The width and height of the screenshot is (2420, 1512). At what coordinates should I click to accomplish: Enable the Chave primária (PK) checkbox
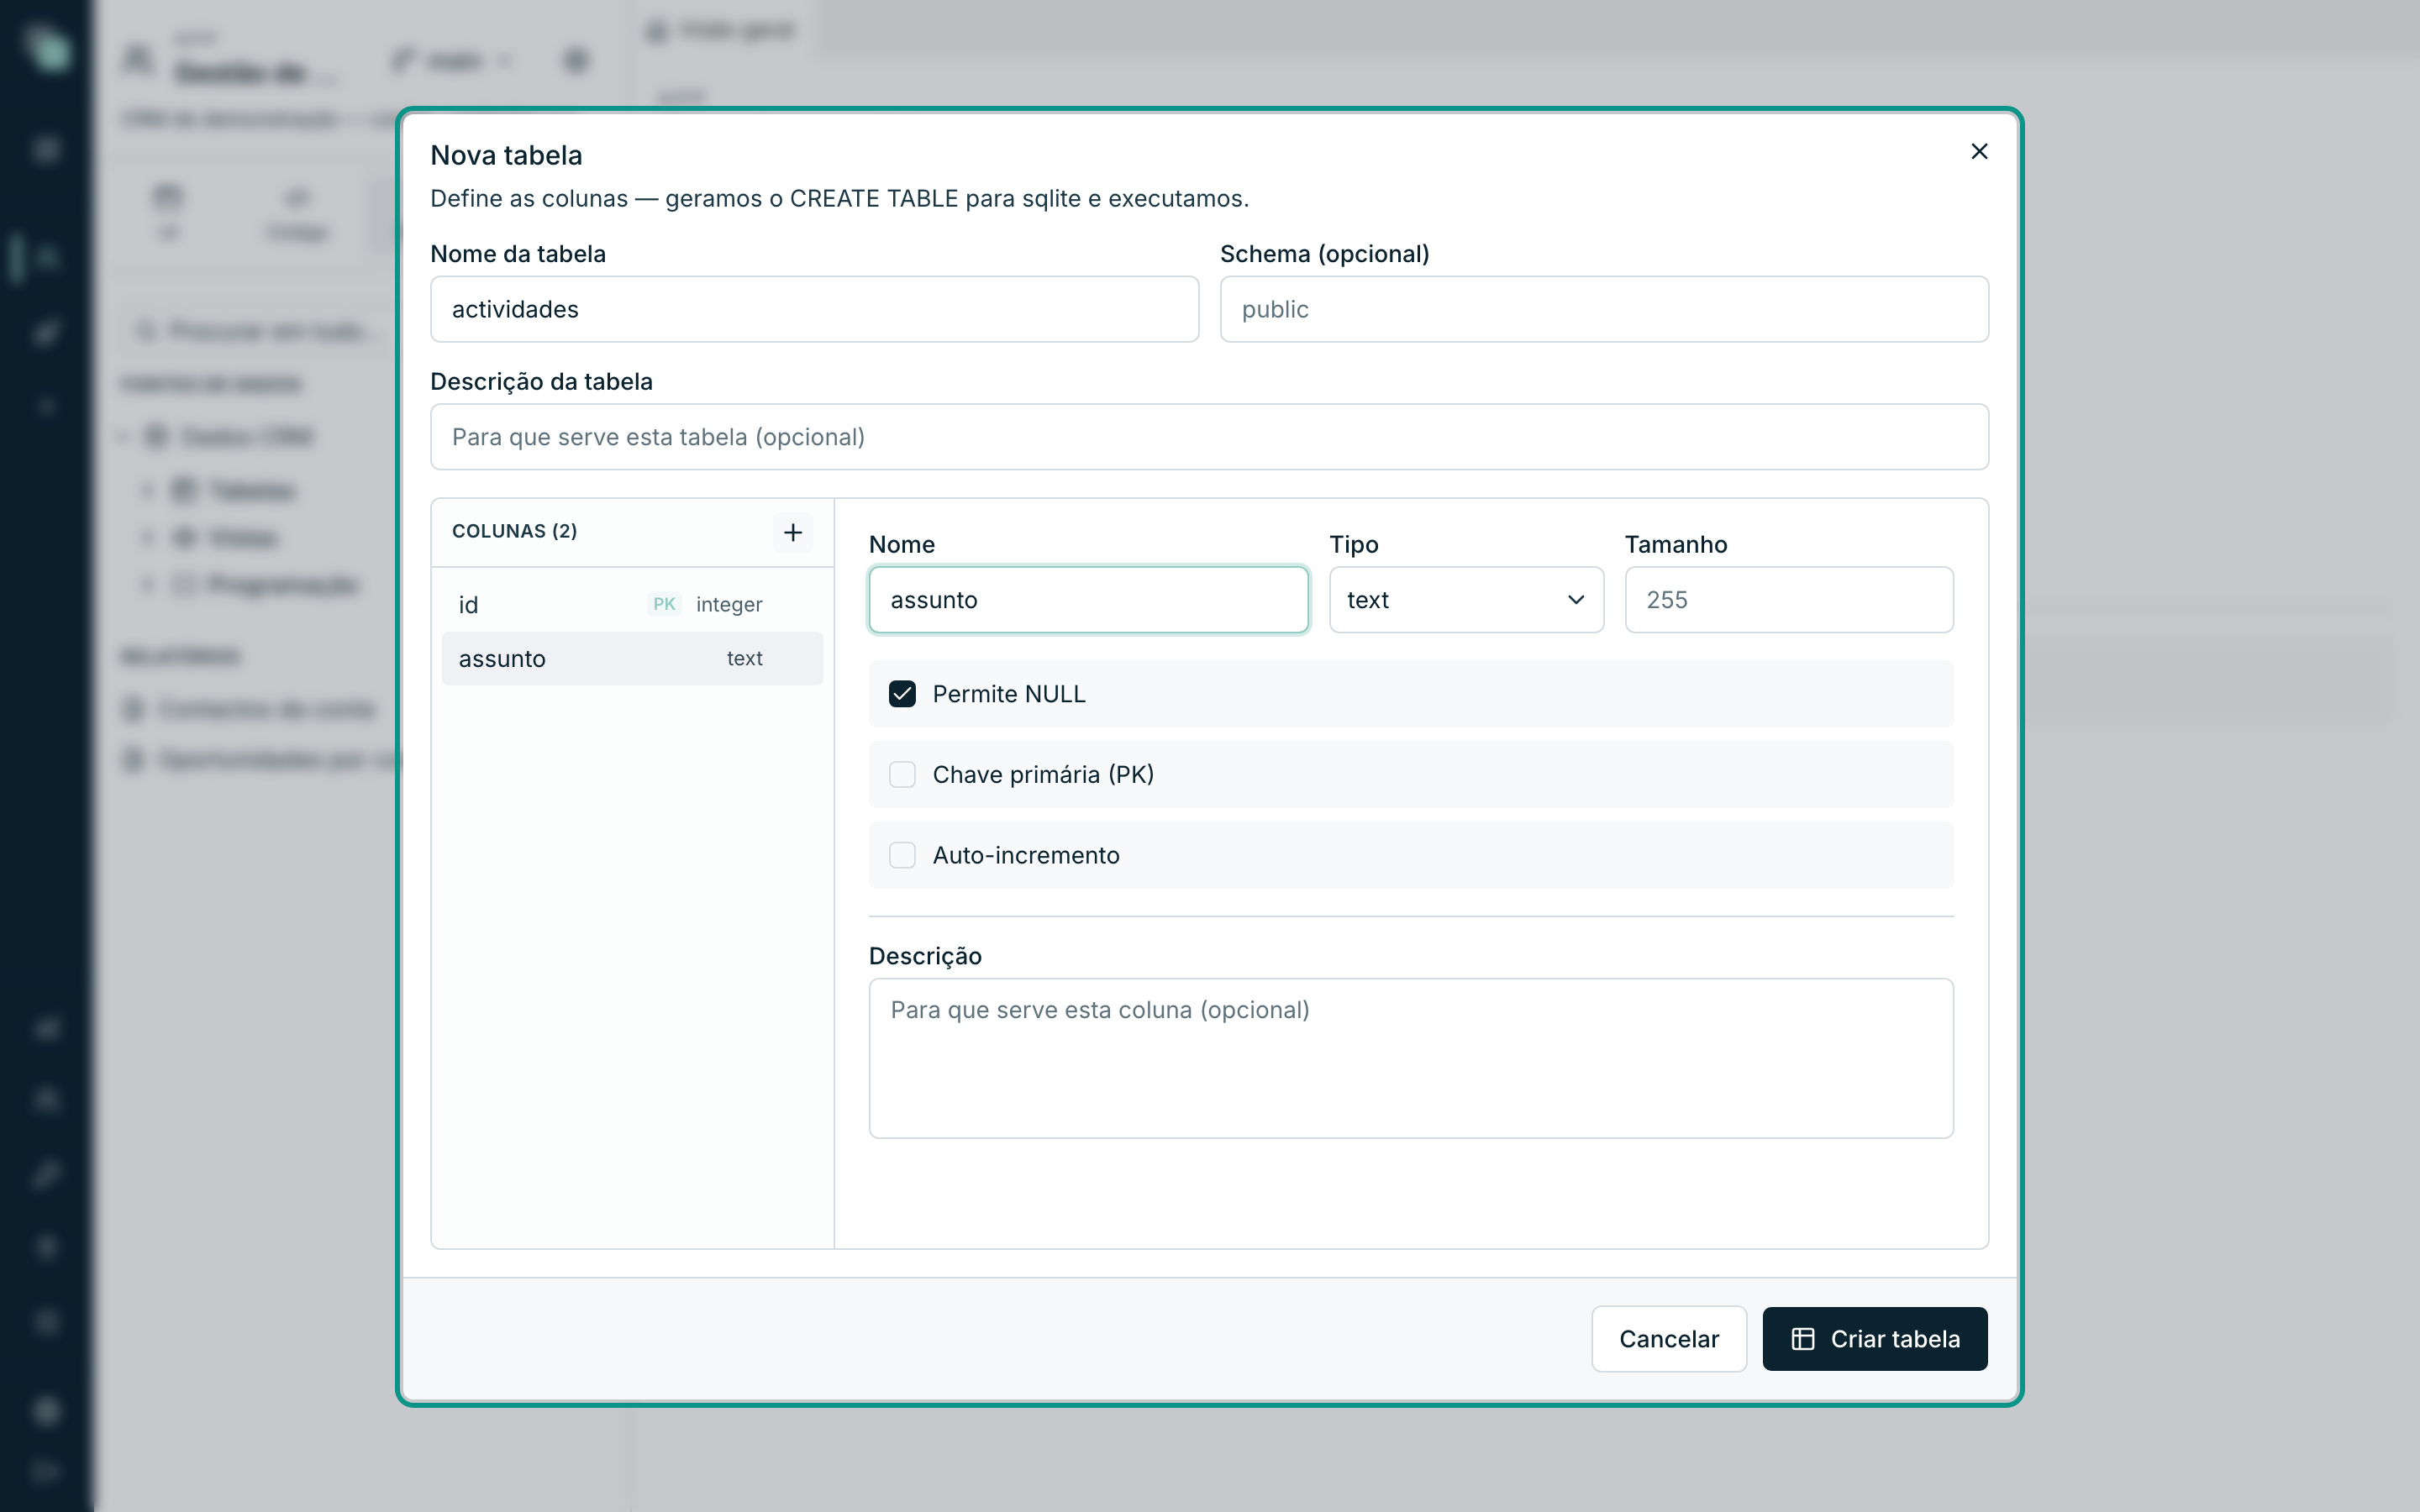point(902,775)
